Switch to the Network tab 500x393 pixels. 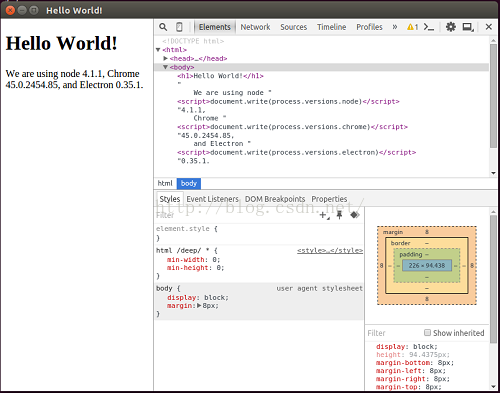click(x=255, y=27)
